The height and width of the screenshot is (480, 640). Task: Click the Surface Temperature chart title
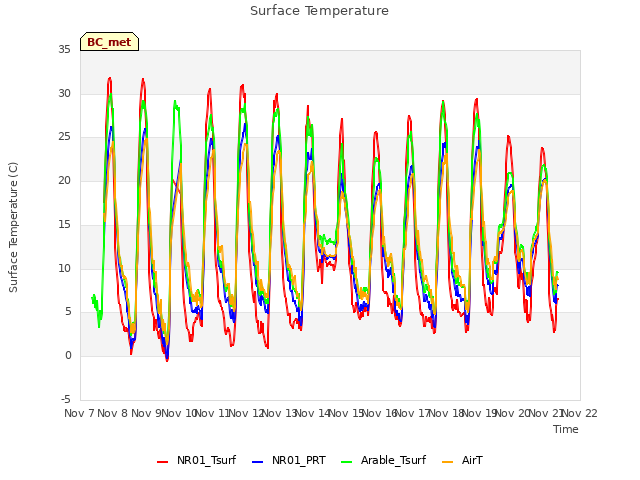coord(319,11)
